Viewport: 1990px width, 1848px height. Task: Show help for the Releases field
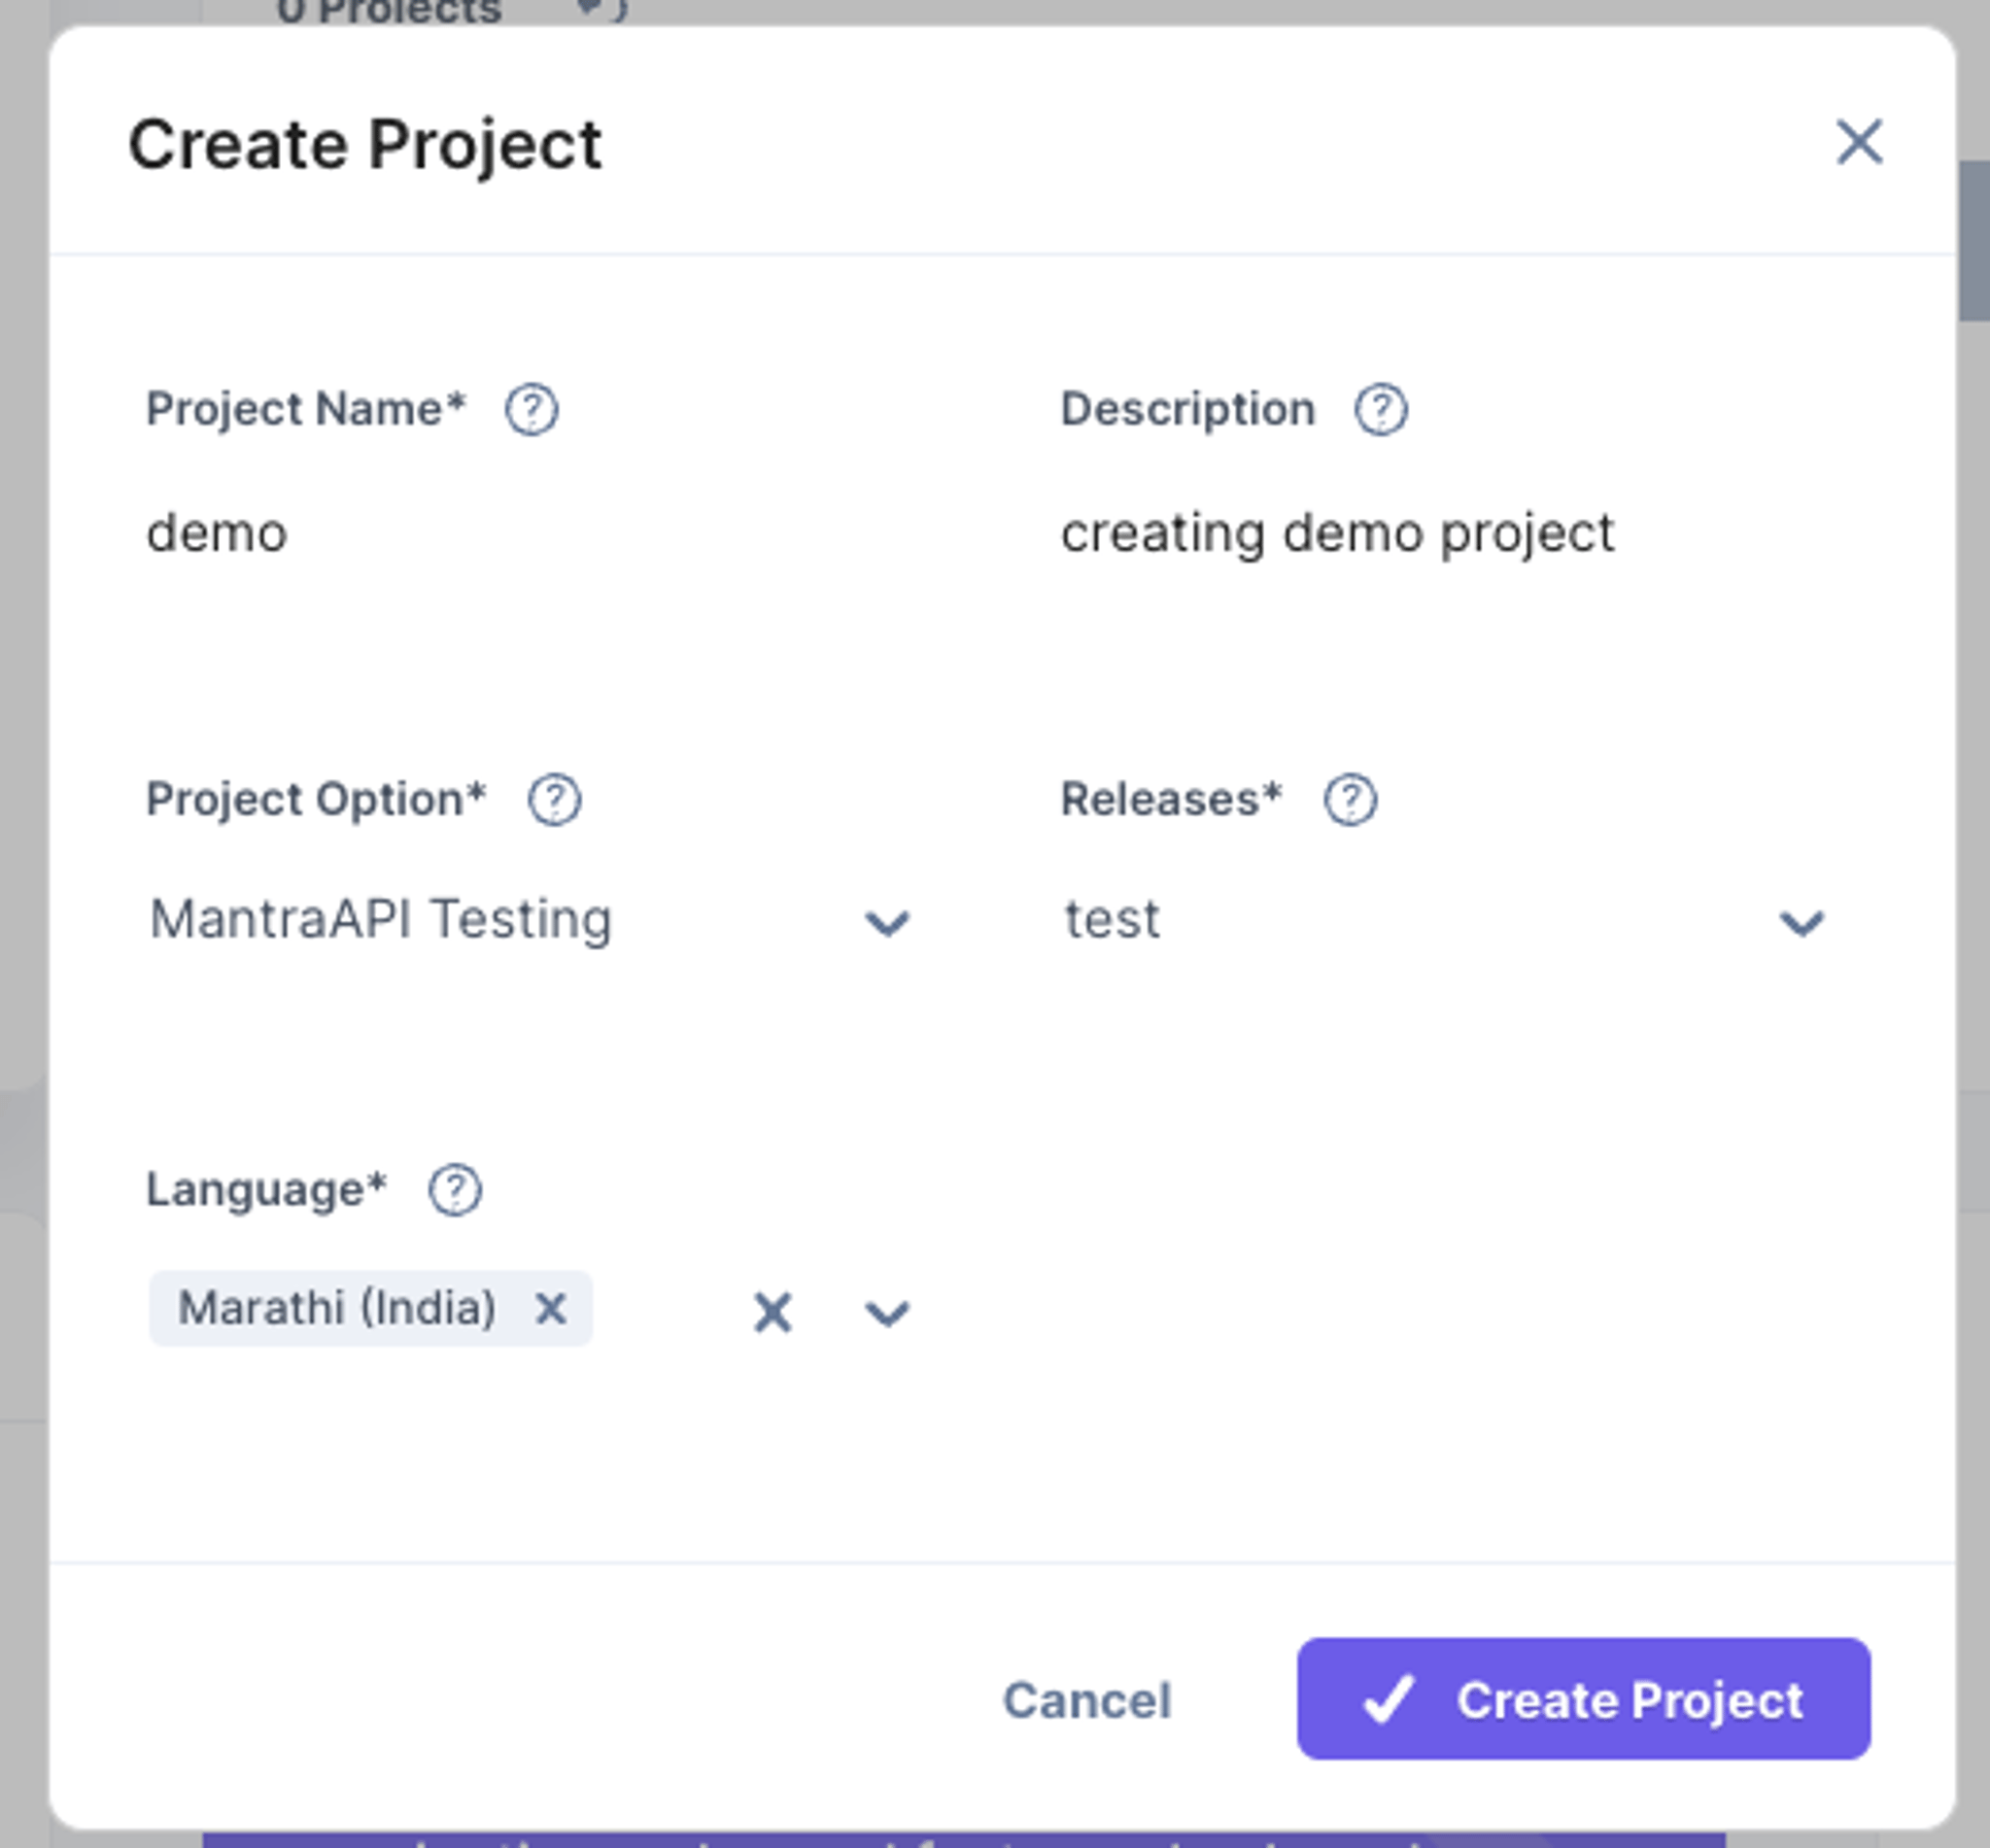(x=1350, y=800)
